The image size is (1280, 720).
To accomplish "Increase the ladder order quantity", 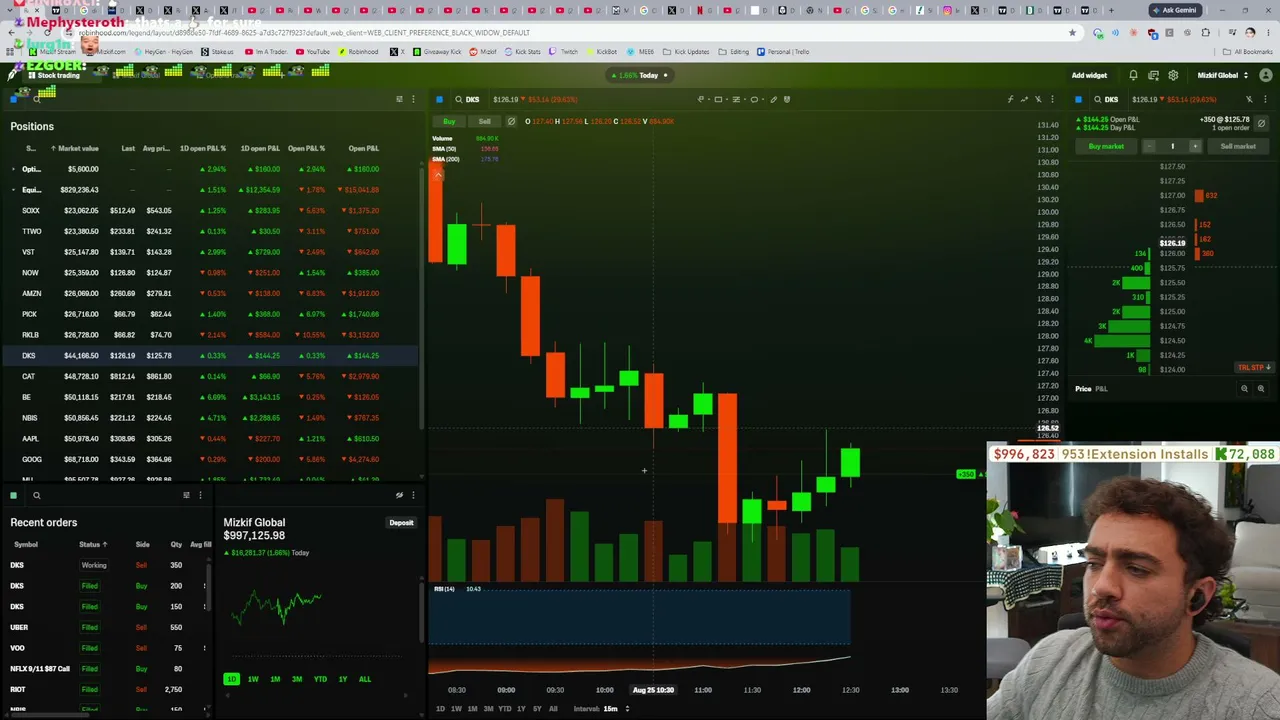I will click(x=1194, y=146).
